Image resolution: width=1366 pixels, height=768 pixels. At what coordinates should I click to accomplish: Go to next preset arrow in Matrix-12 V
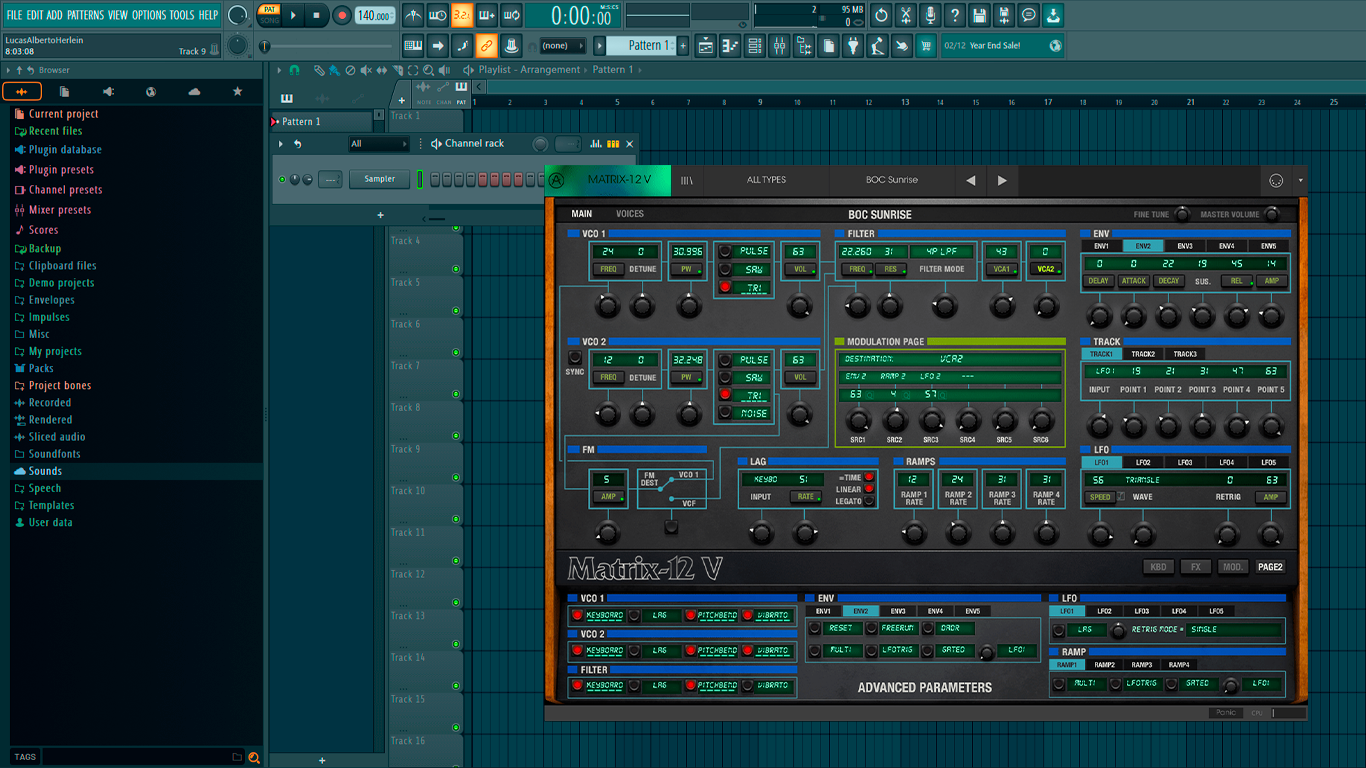1002,180
